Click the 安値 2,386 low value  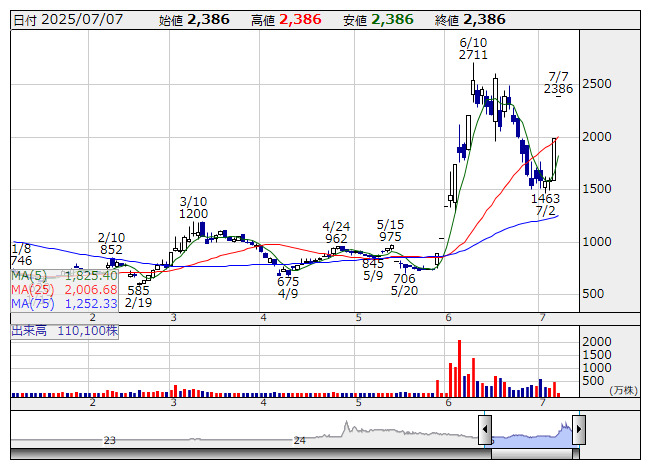click(x=378, y=20)
